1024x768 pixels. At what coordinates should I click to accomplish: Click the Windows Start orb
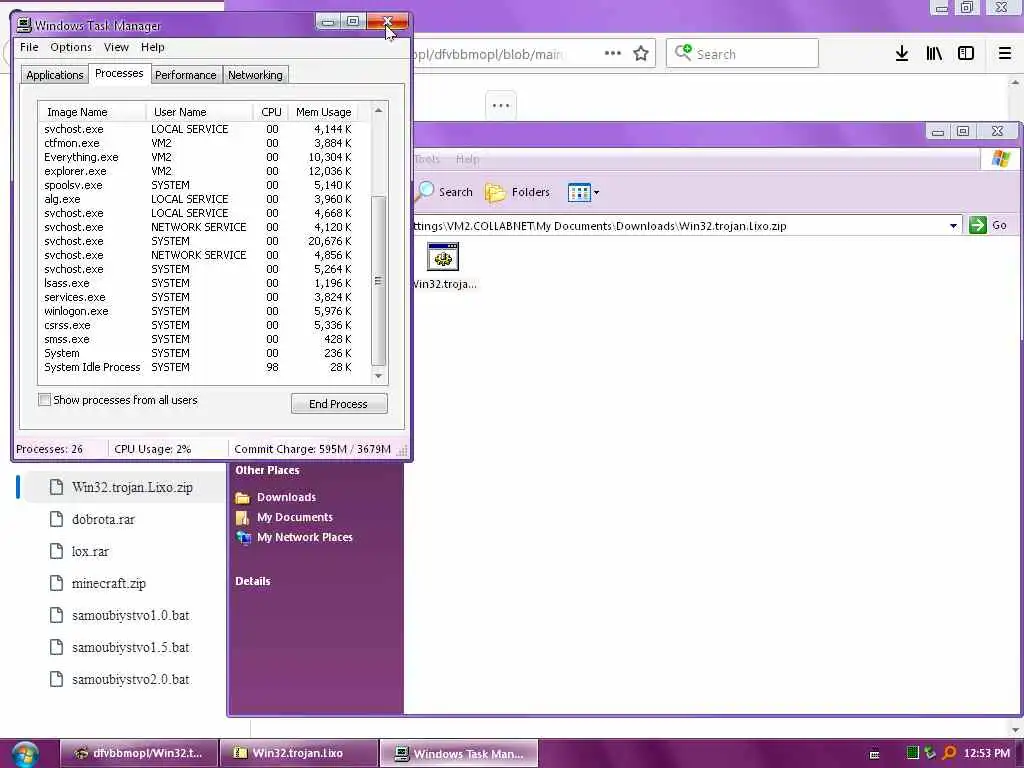pyautogui.click(x=25, y=754)
